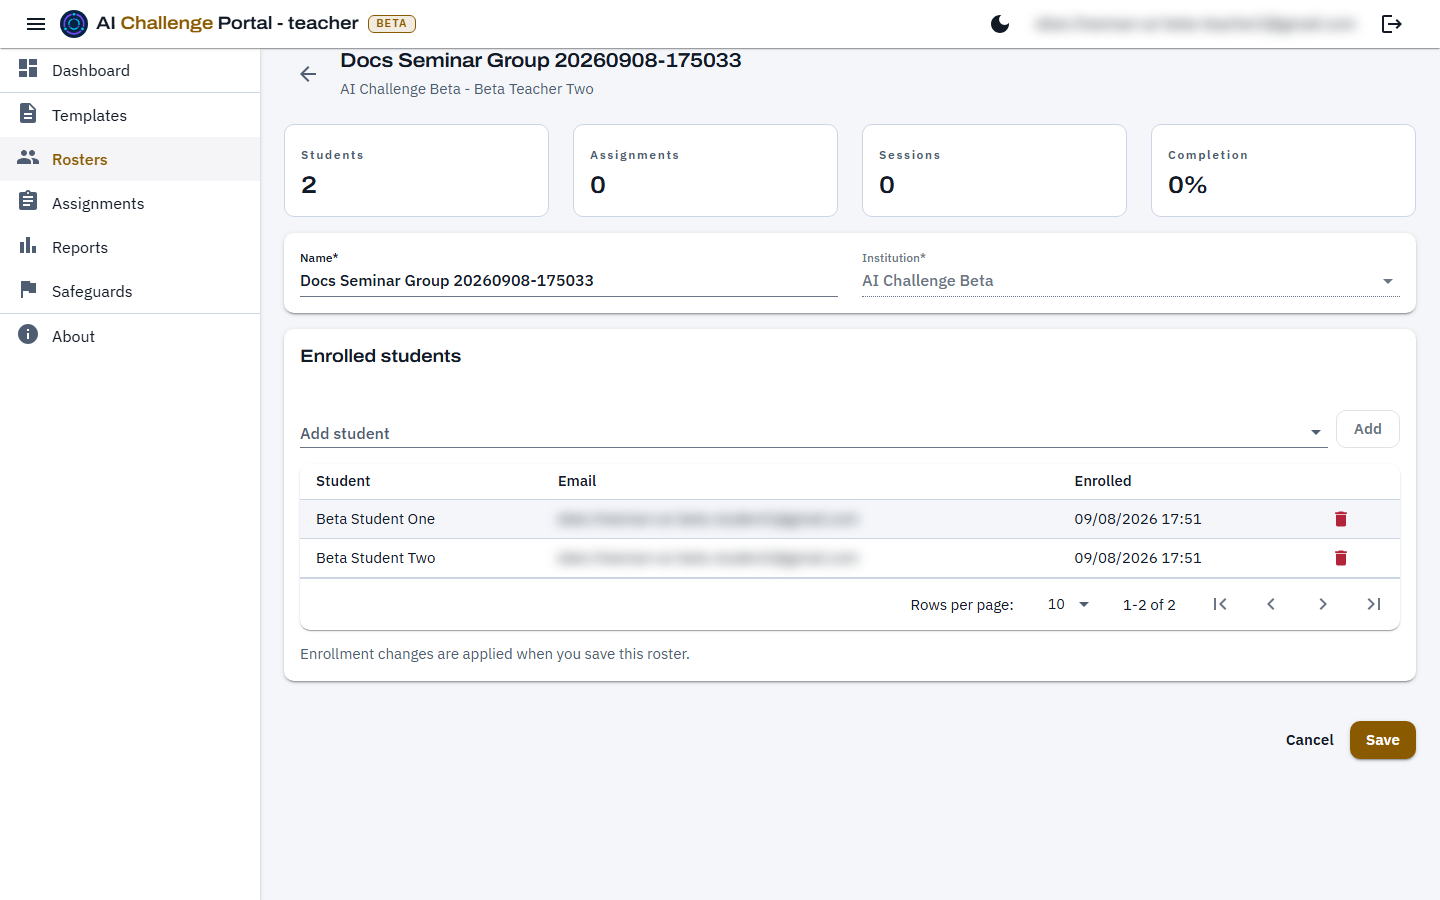Click the Assignments count card
Screen dimensions: 1440x900
[x=705, y=170]
